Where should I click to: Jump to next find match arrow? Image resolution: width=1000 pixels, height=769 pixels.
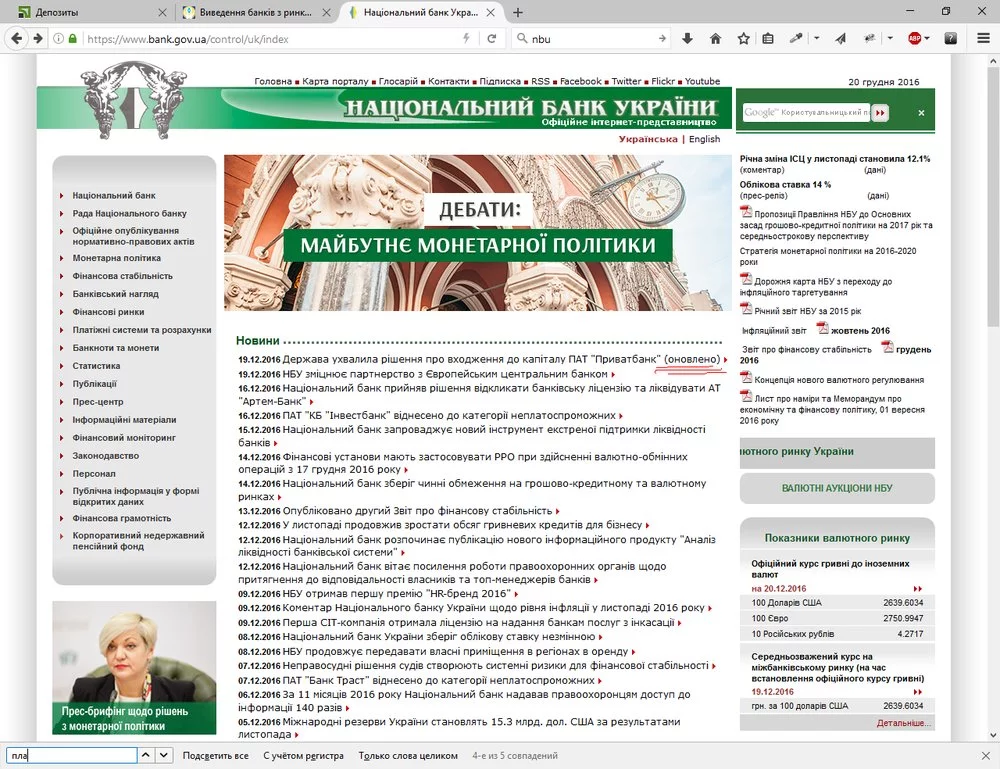164,755
